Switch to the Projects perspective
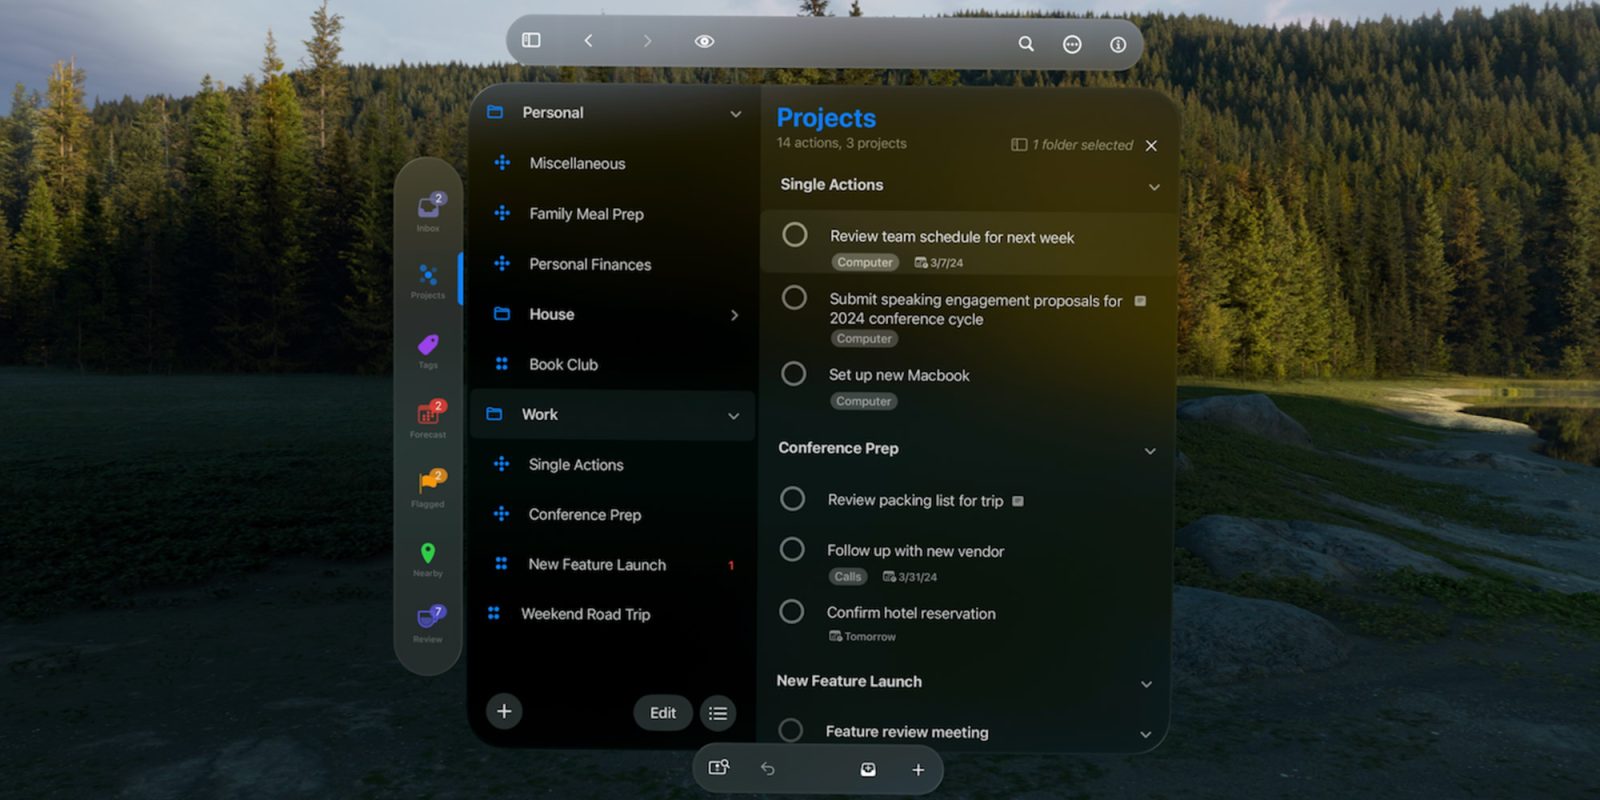1600x800 pixels. point(428,280)
